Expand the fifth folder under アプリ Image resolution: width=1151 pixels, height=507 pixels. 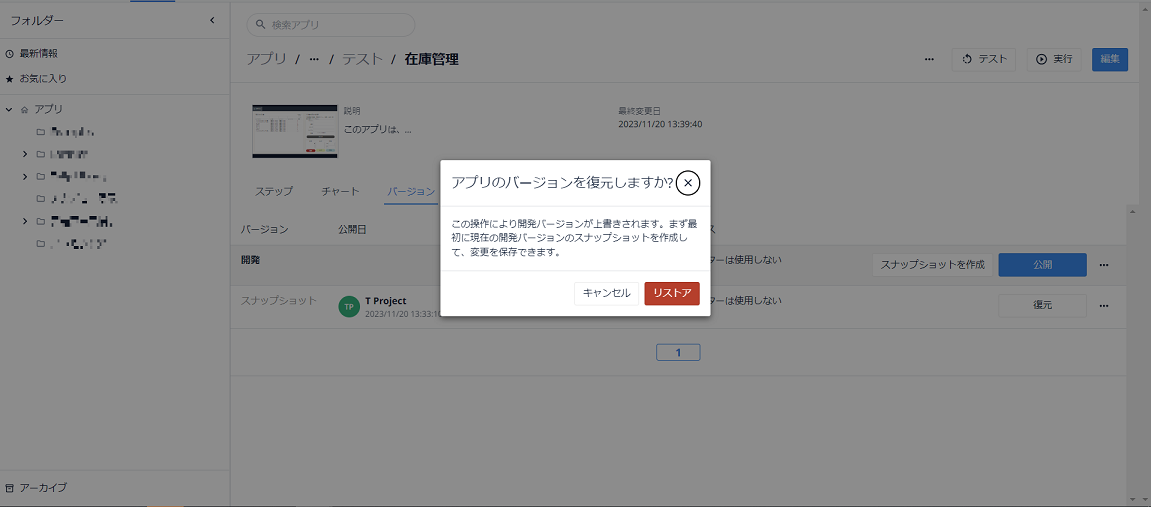pyautogui.click(x=24, y=221)
